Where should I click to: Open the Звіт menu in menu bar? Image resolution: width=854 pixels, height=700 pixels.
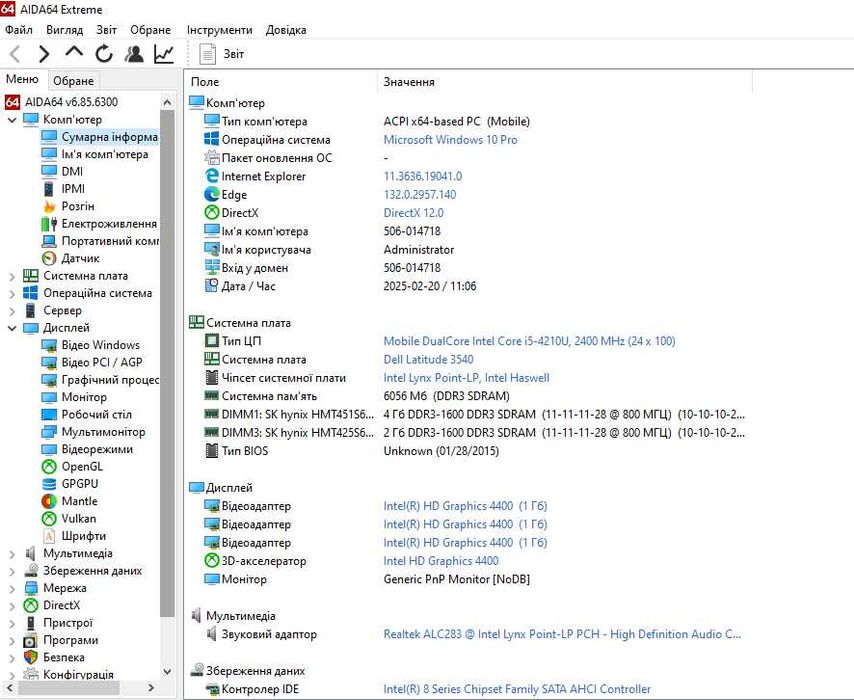pos(107,30)
